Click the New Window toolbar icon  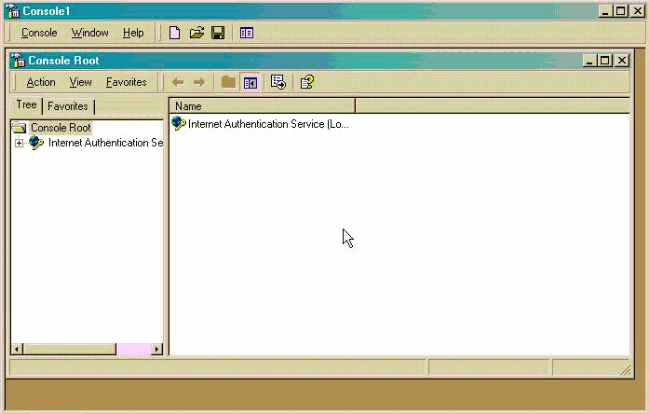pos(246,33)
